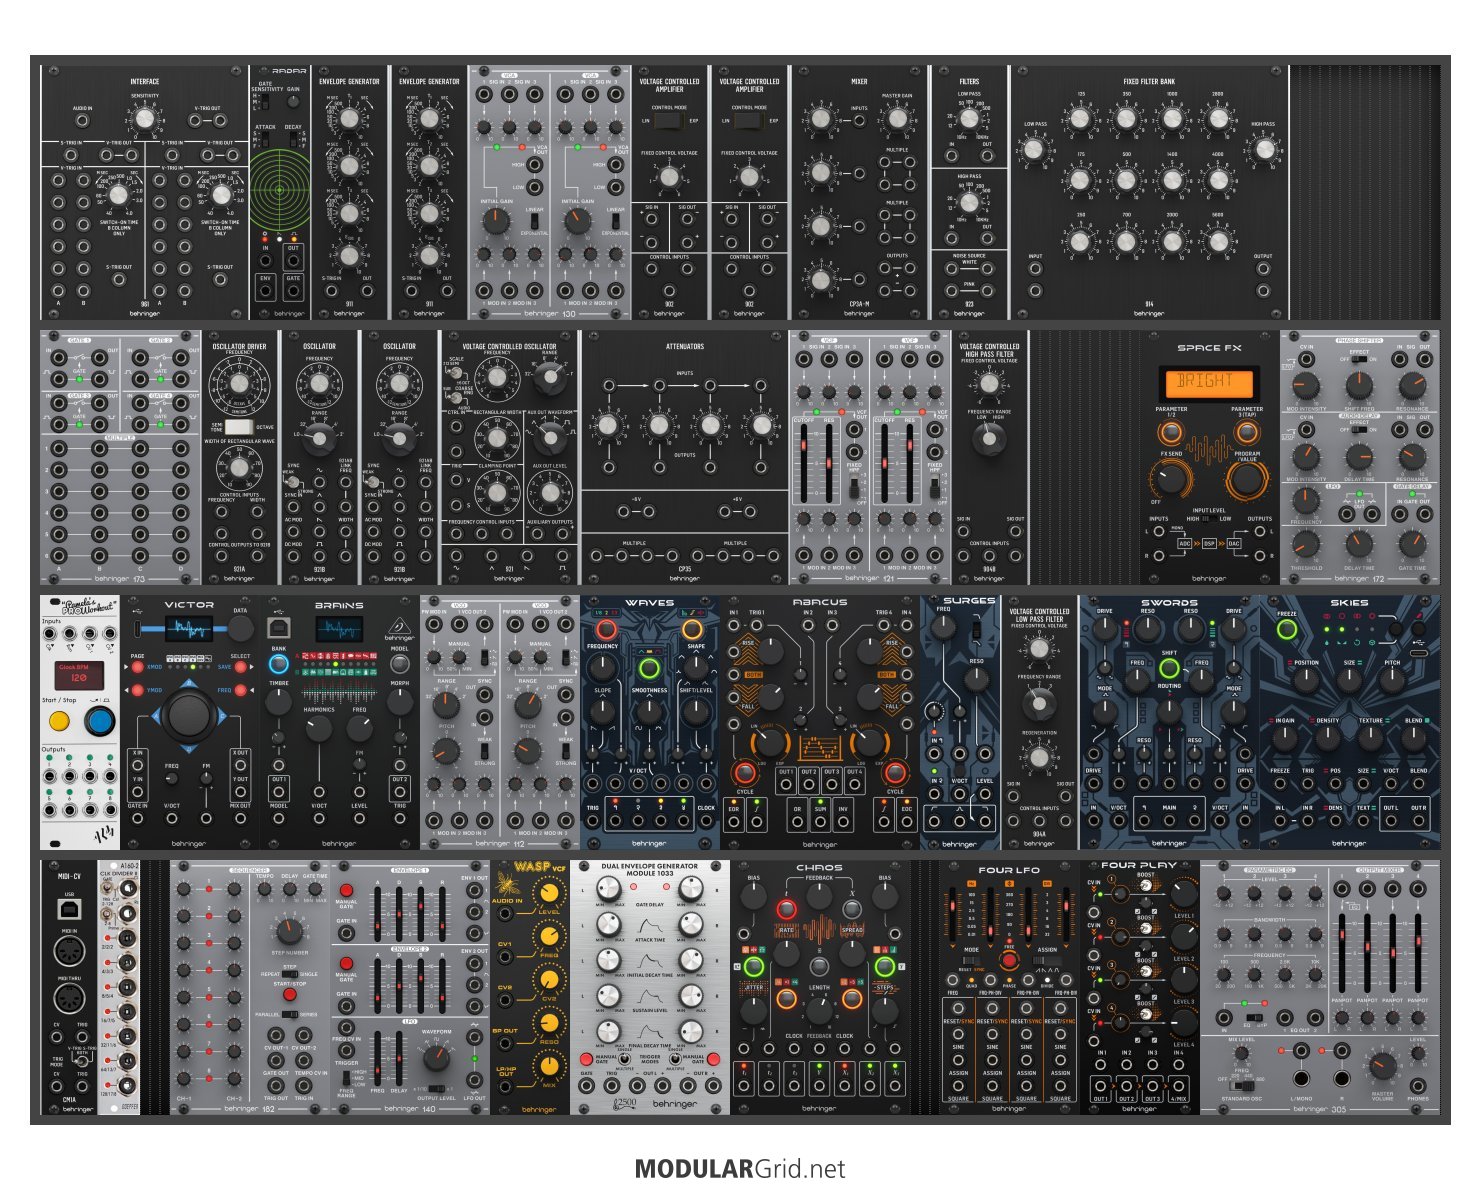Push the green SHIFT button on Swords
The height and width of the screenshot is (1190, 1481).
click(x=1168, y=669)
